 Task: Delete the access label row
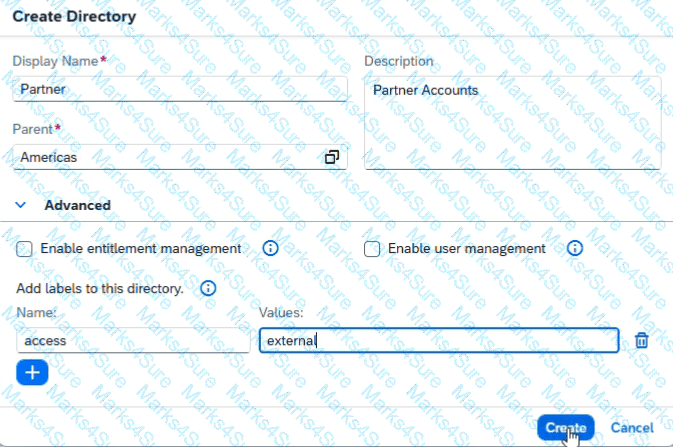point(642,340)
